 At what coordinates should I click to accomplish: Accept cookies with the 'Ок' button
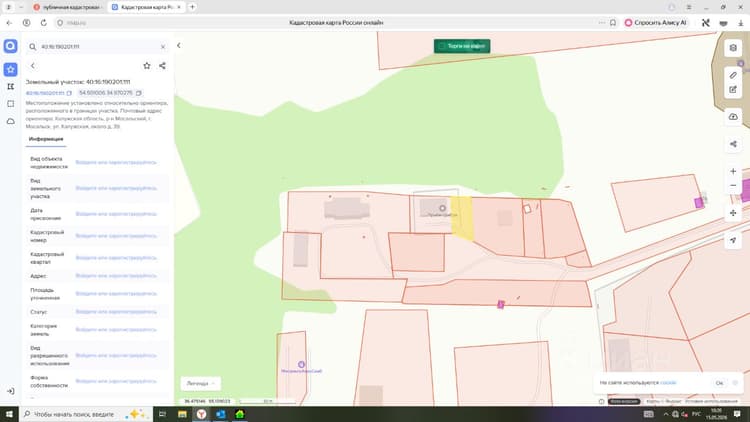[719, 383]
